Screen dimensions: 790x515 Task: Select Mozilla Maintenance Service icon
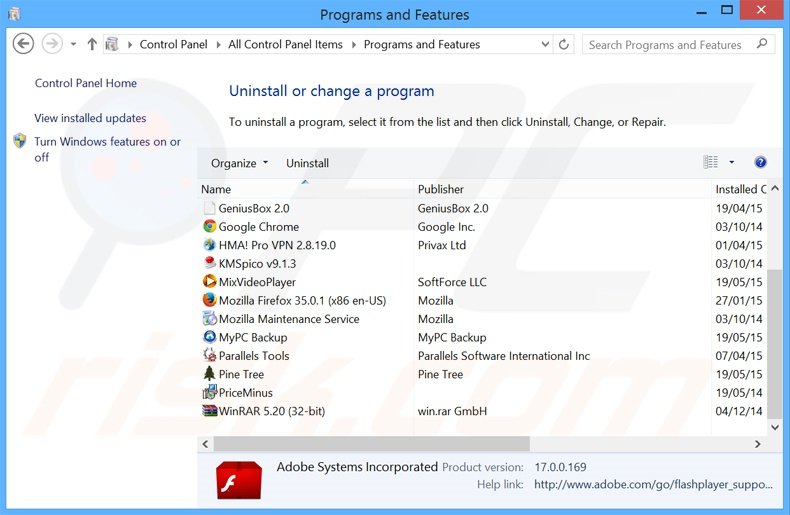pyautogui.click(x=210, y=318)
